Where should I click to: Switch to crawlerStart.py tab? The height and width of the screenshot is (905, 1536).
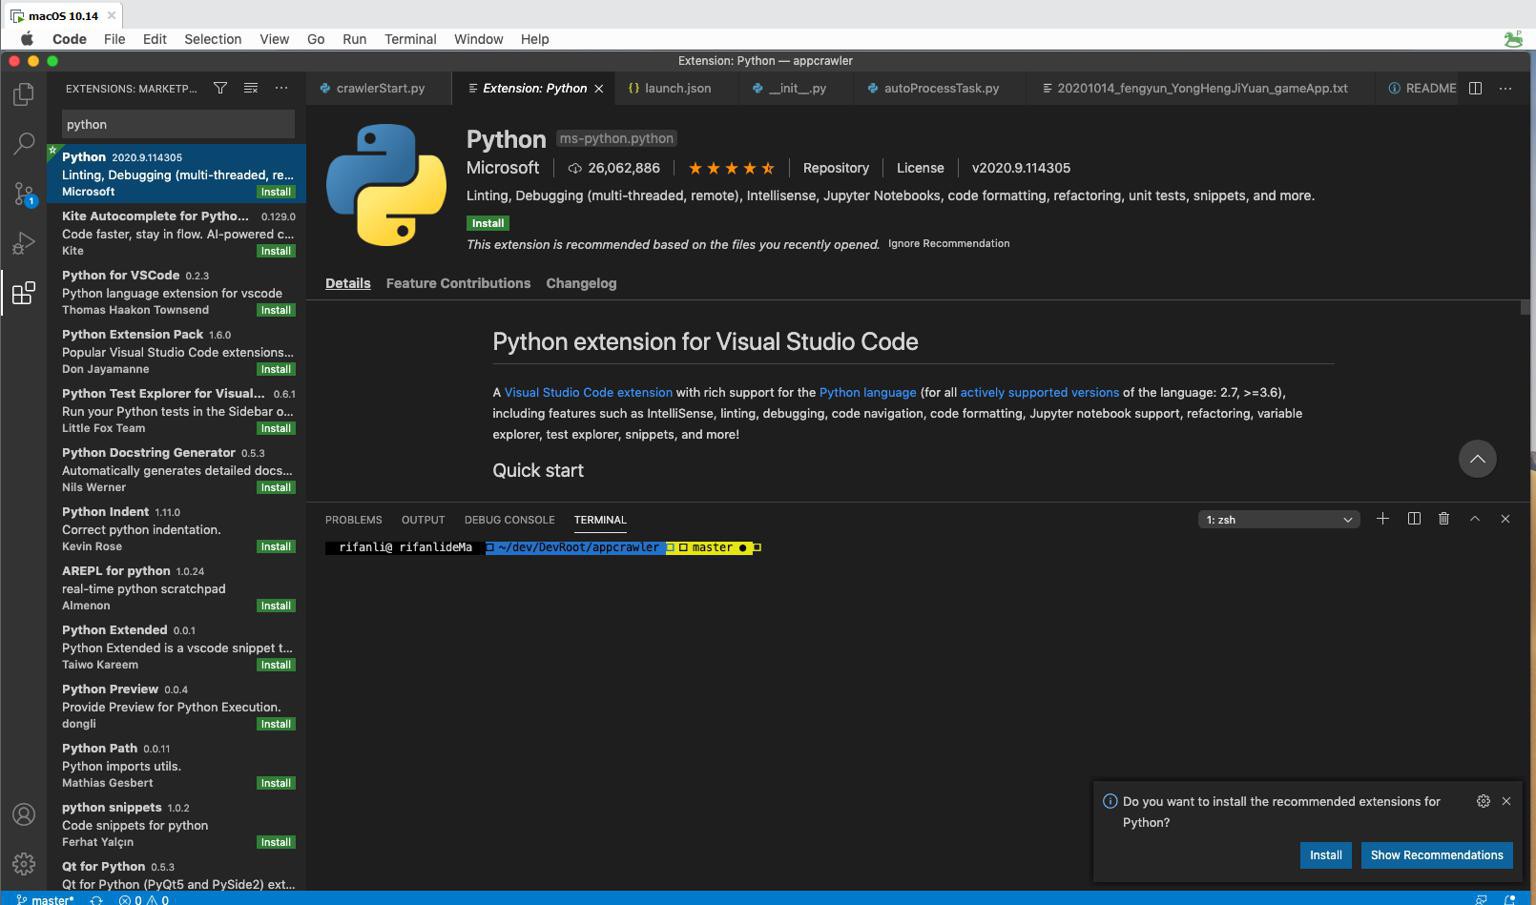point(379,88)
